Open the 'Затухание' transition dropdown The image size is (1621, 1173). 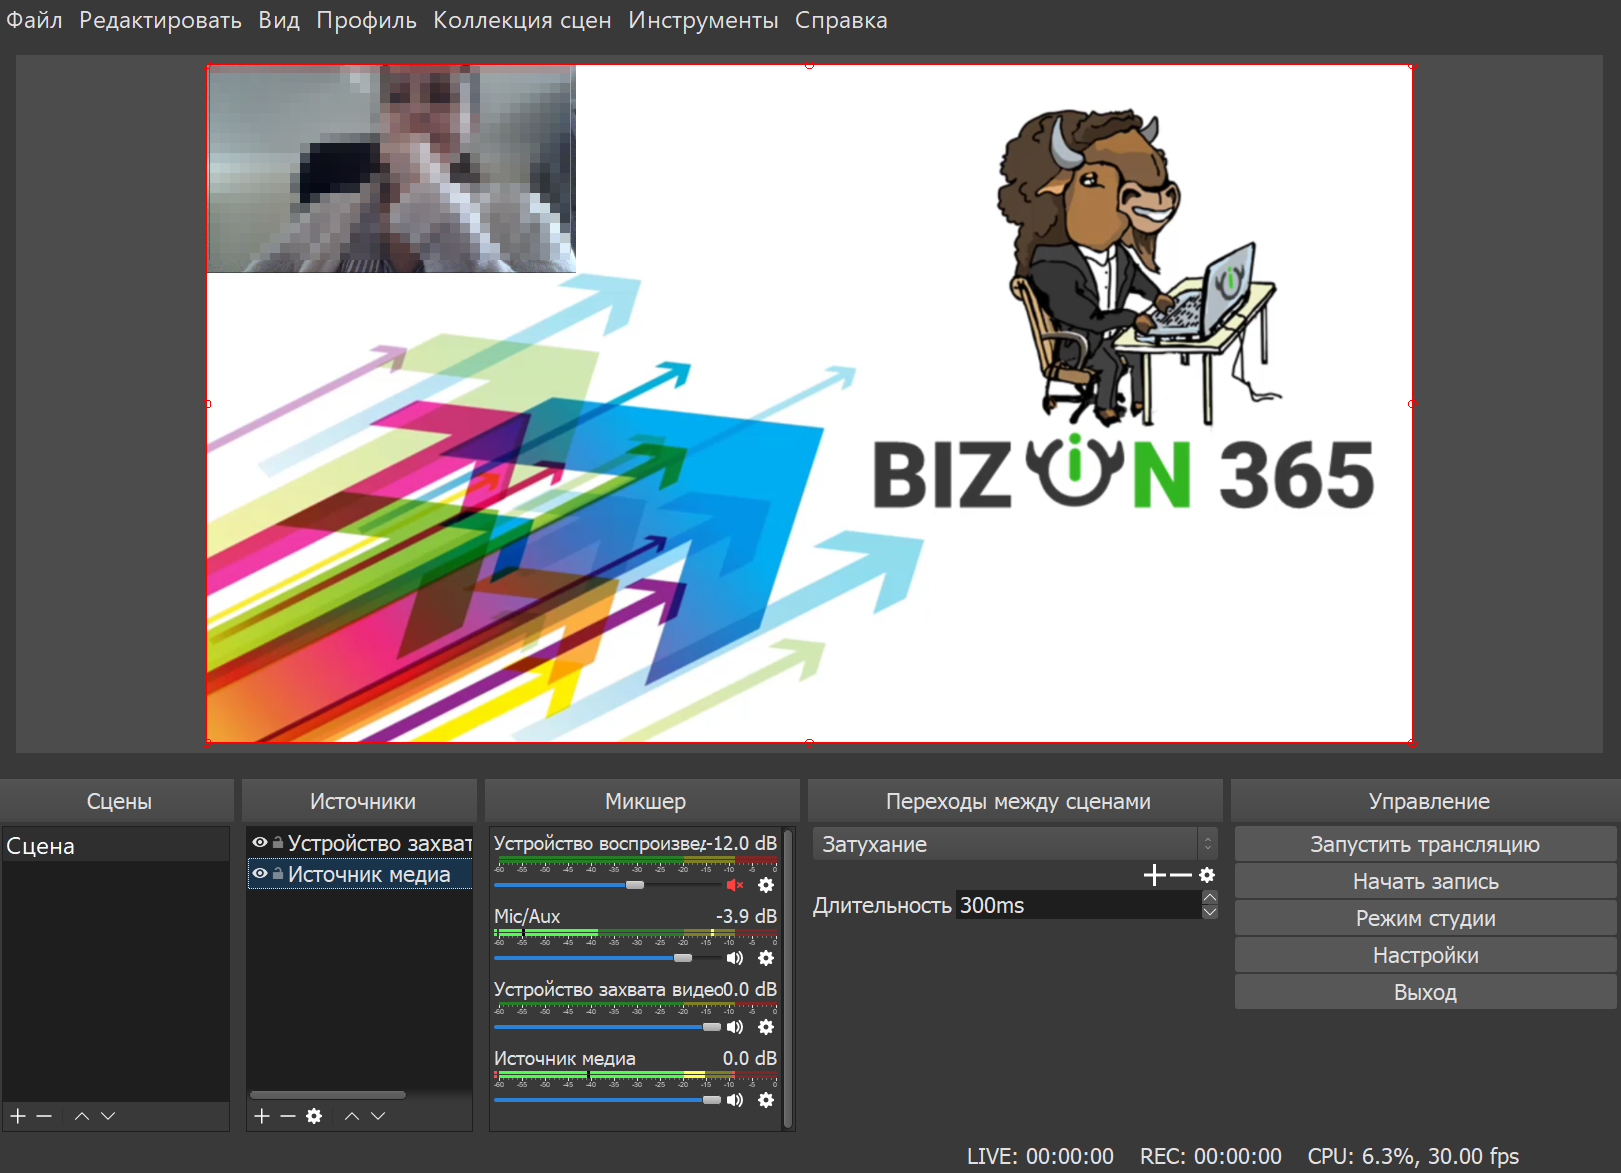[1014, 844]
